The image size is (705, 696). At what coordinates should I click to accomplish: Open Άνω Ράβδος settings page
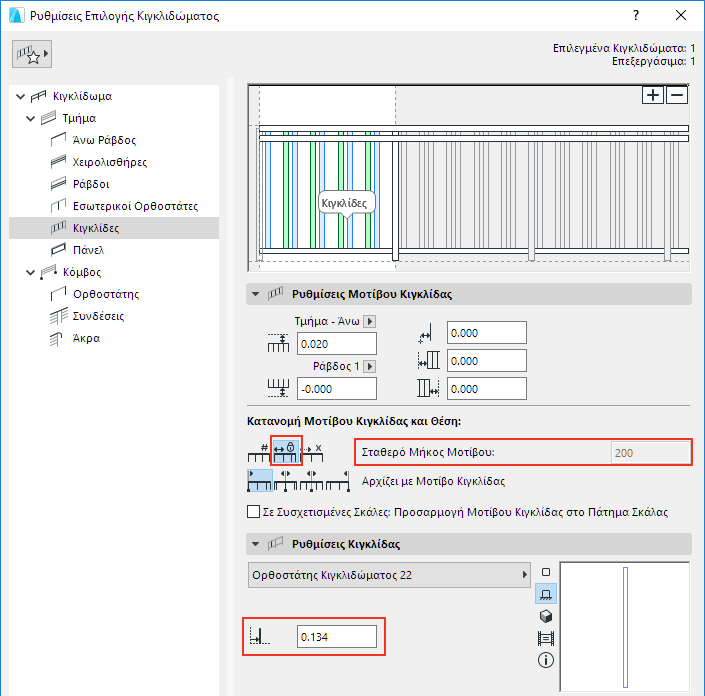click(x=104, y=140)
